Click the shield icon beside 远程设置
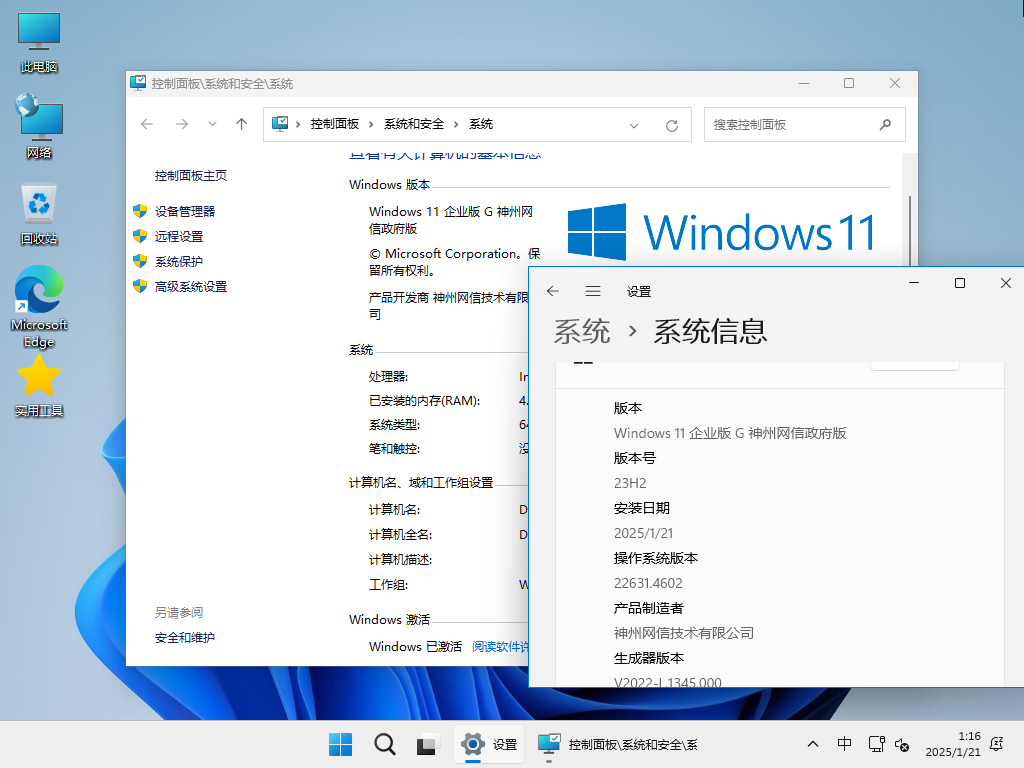 pos(140,236)
